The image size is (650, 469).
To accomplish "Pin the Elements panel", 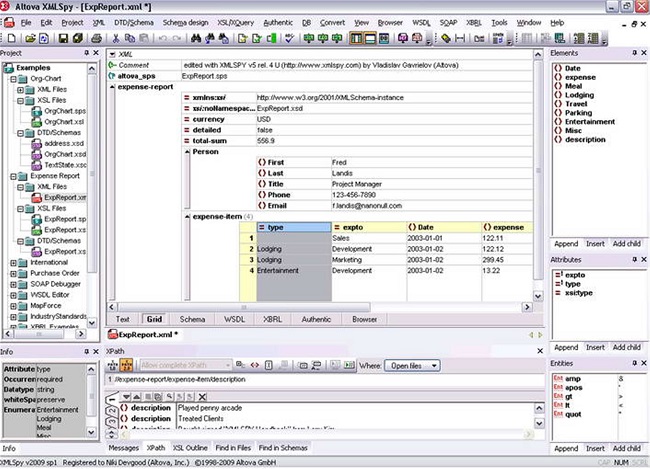I will [x=634, y=53].
